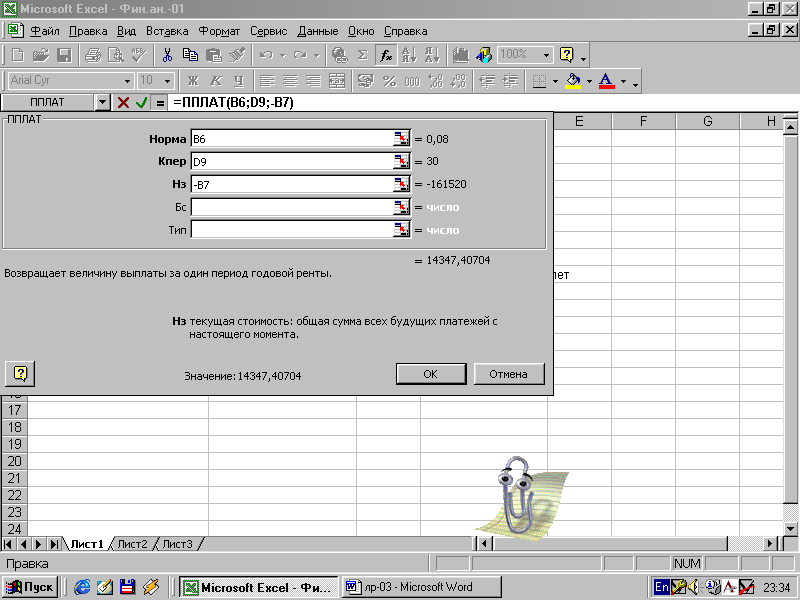Align text right toggle
The width and height of the screenshot is (800, 600).
313,81
